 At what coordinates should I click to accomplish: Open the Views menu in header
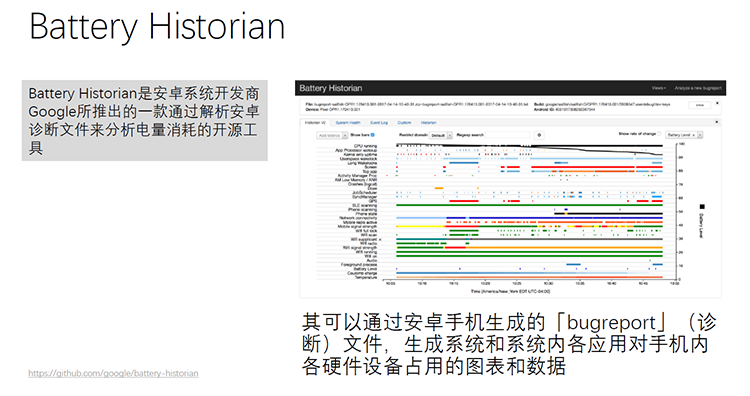[659, 88]
